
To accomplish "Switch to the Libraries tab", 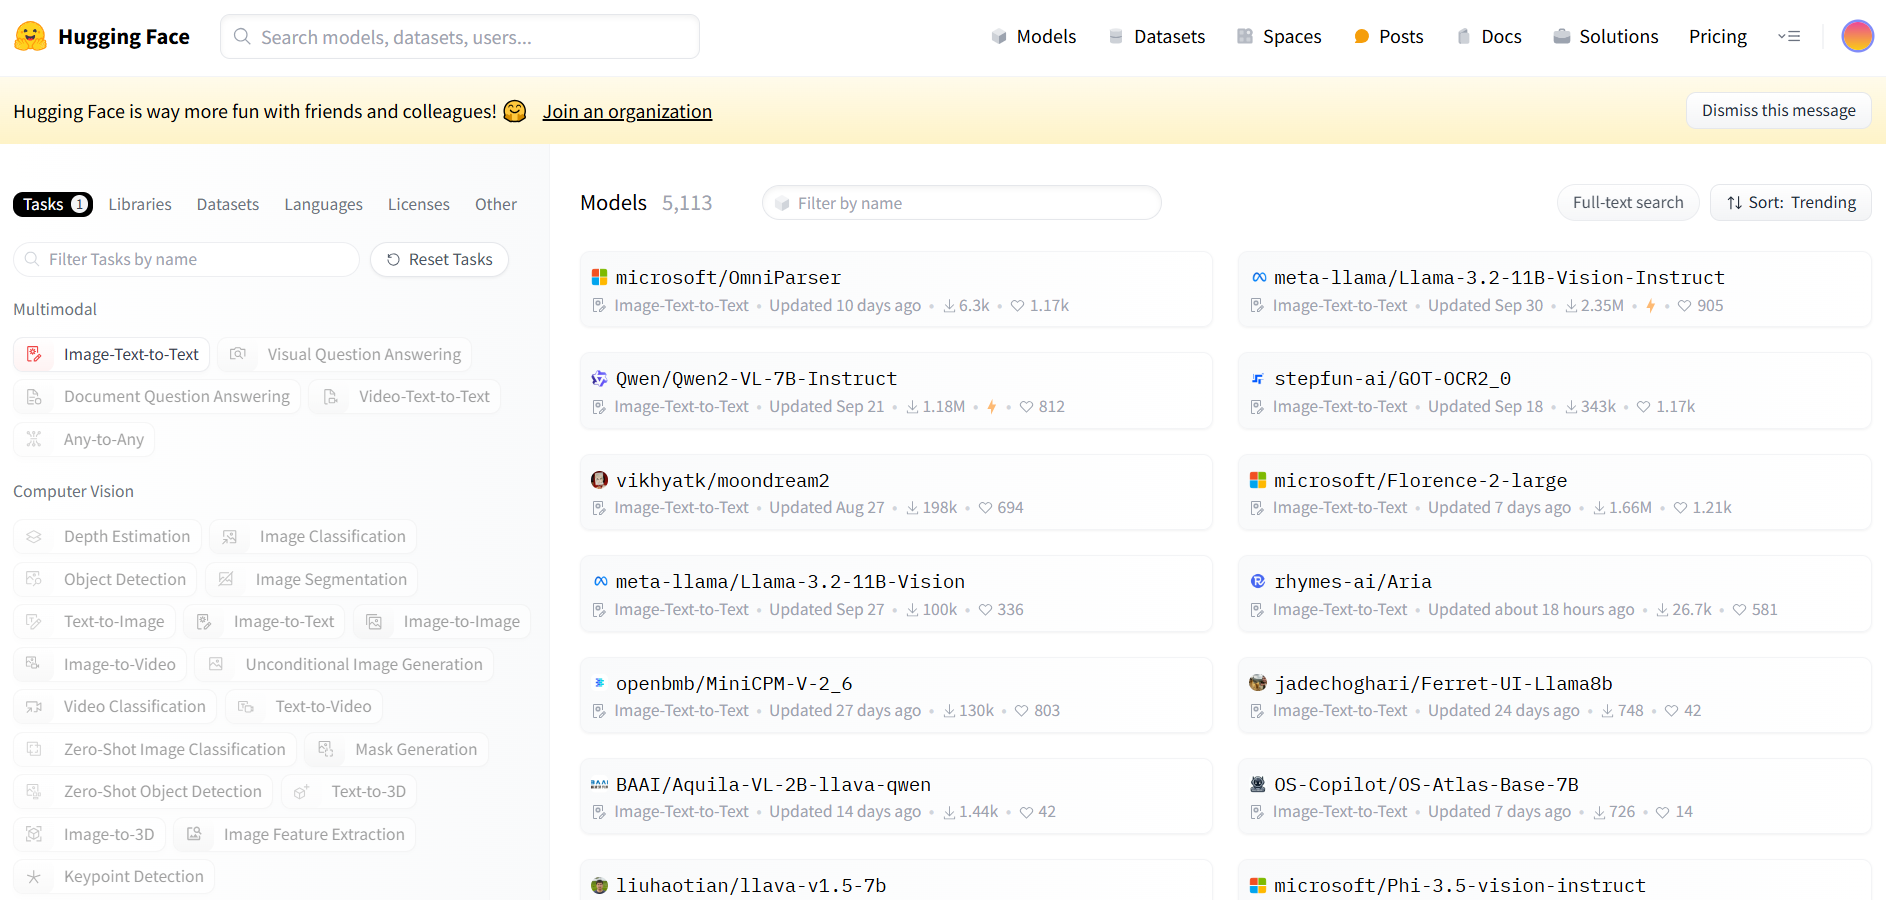I will (140, 204).
